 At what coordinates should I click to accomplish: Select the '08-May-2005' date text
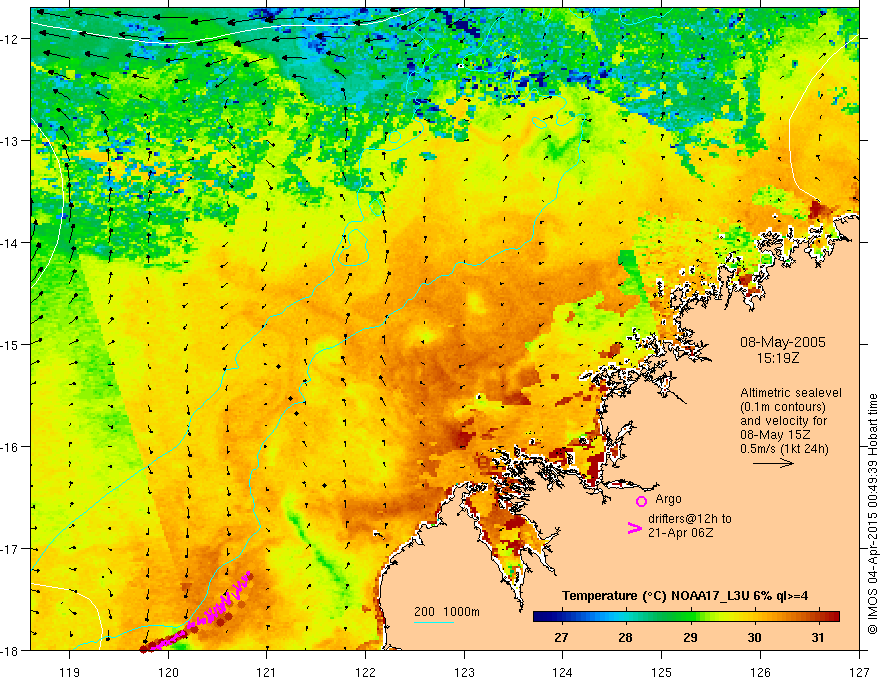[782, 342]
